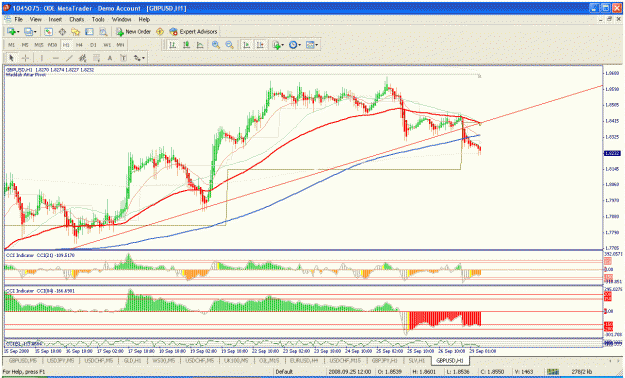Expand the Indicators dropdown arrow

coord(283,45)
